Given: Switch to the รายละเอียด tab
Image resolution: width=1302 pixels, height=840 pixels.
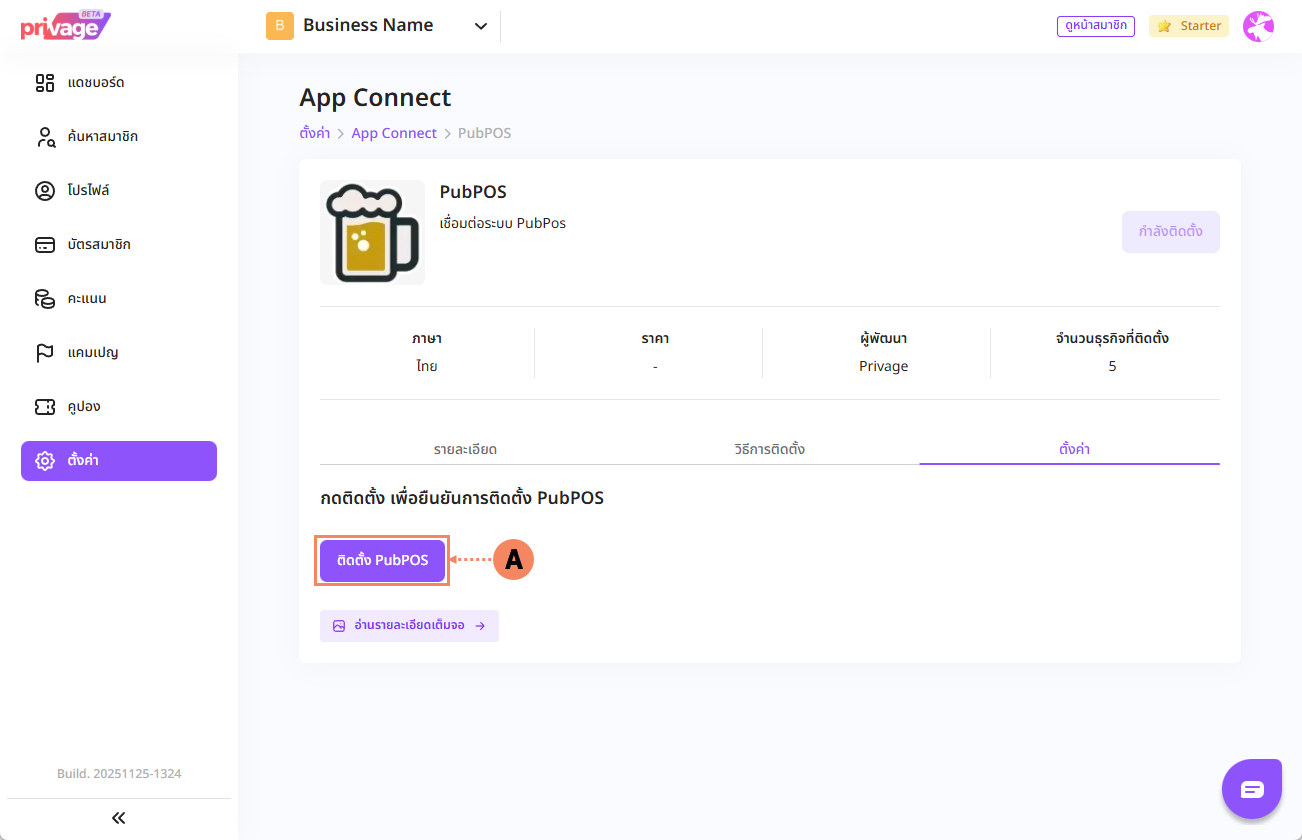Looking at the screenshot, I should [465, 449].
